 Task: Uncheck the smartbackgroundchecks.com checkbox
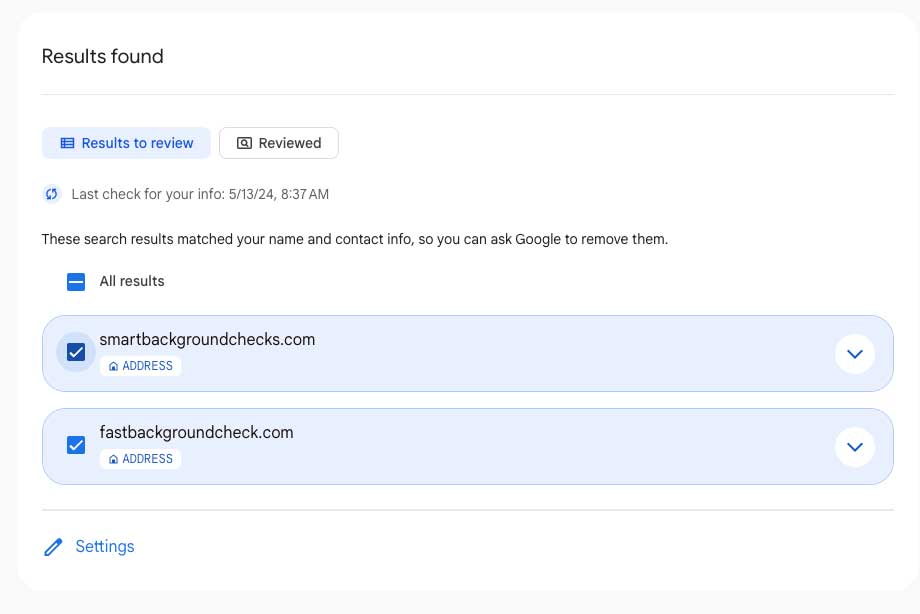[76, 352]
